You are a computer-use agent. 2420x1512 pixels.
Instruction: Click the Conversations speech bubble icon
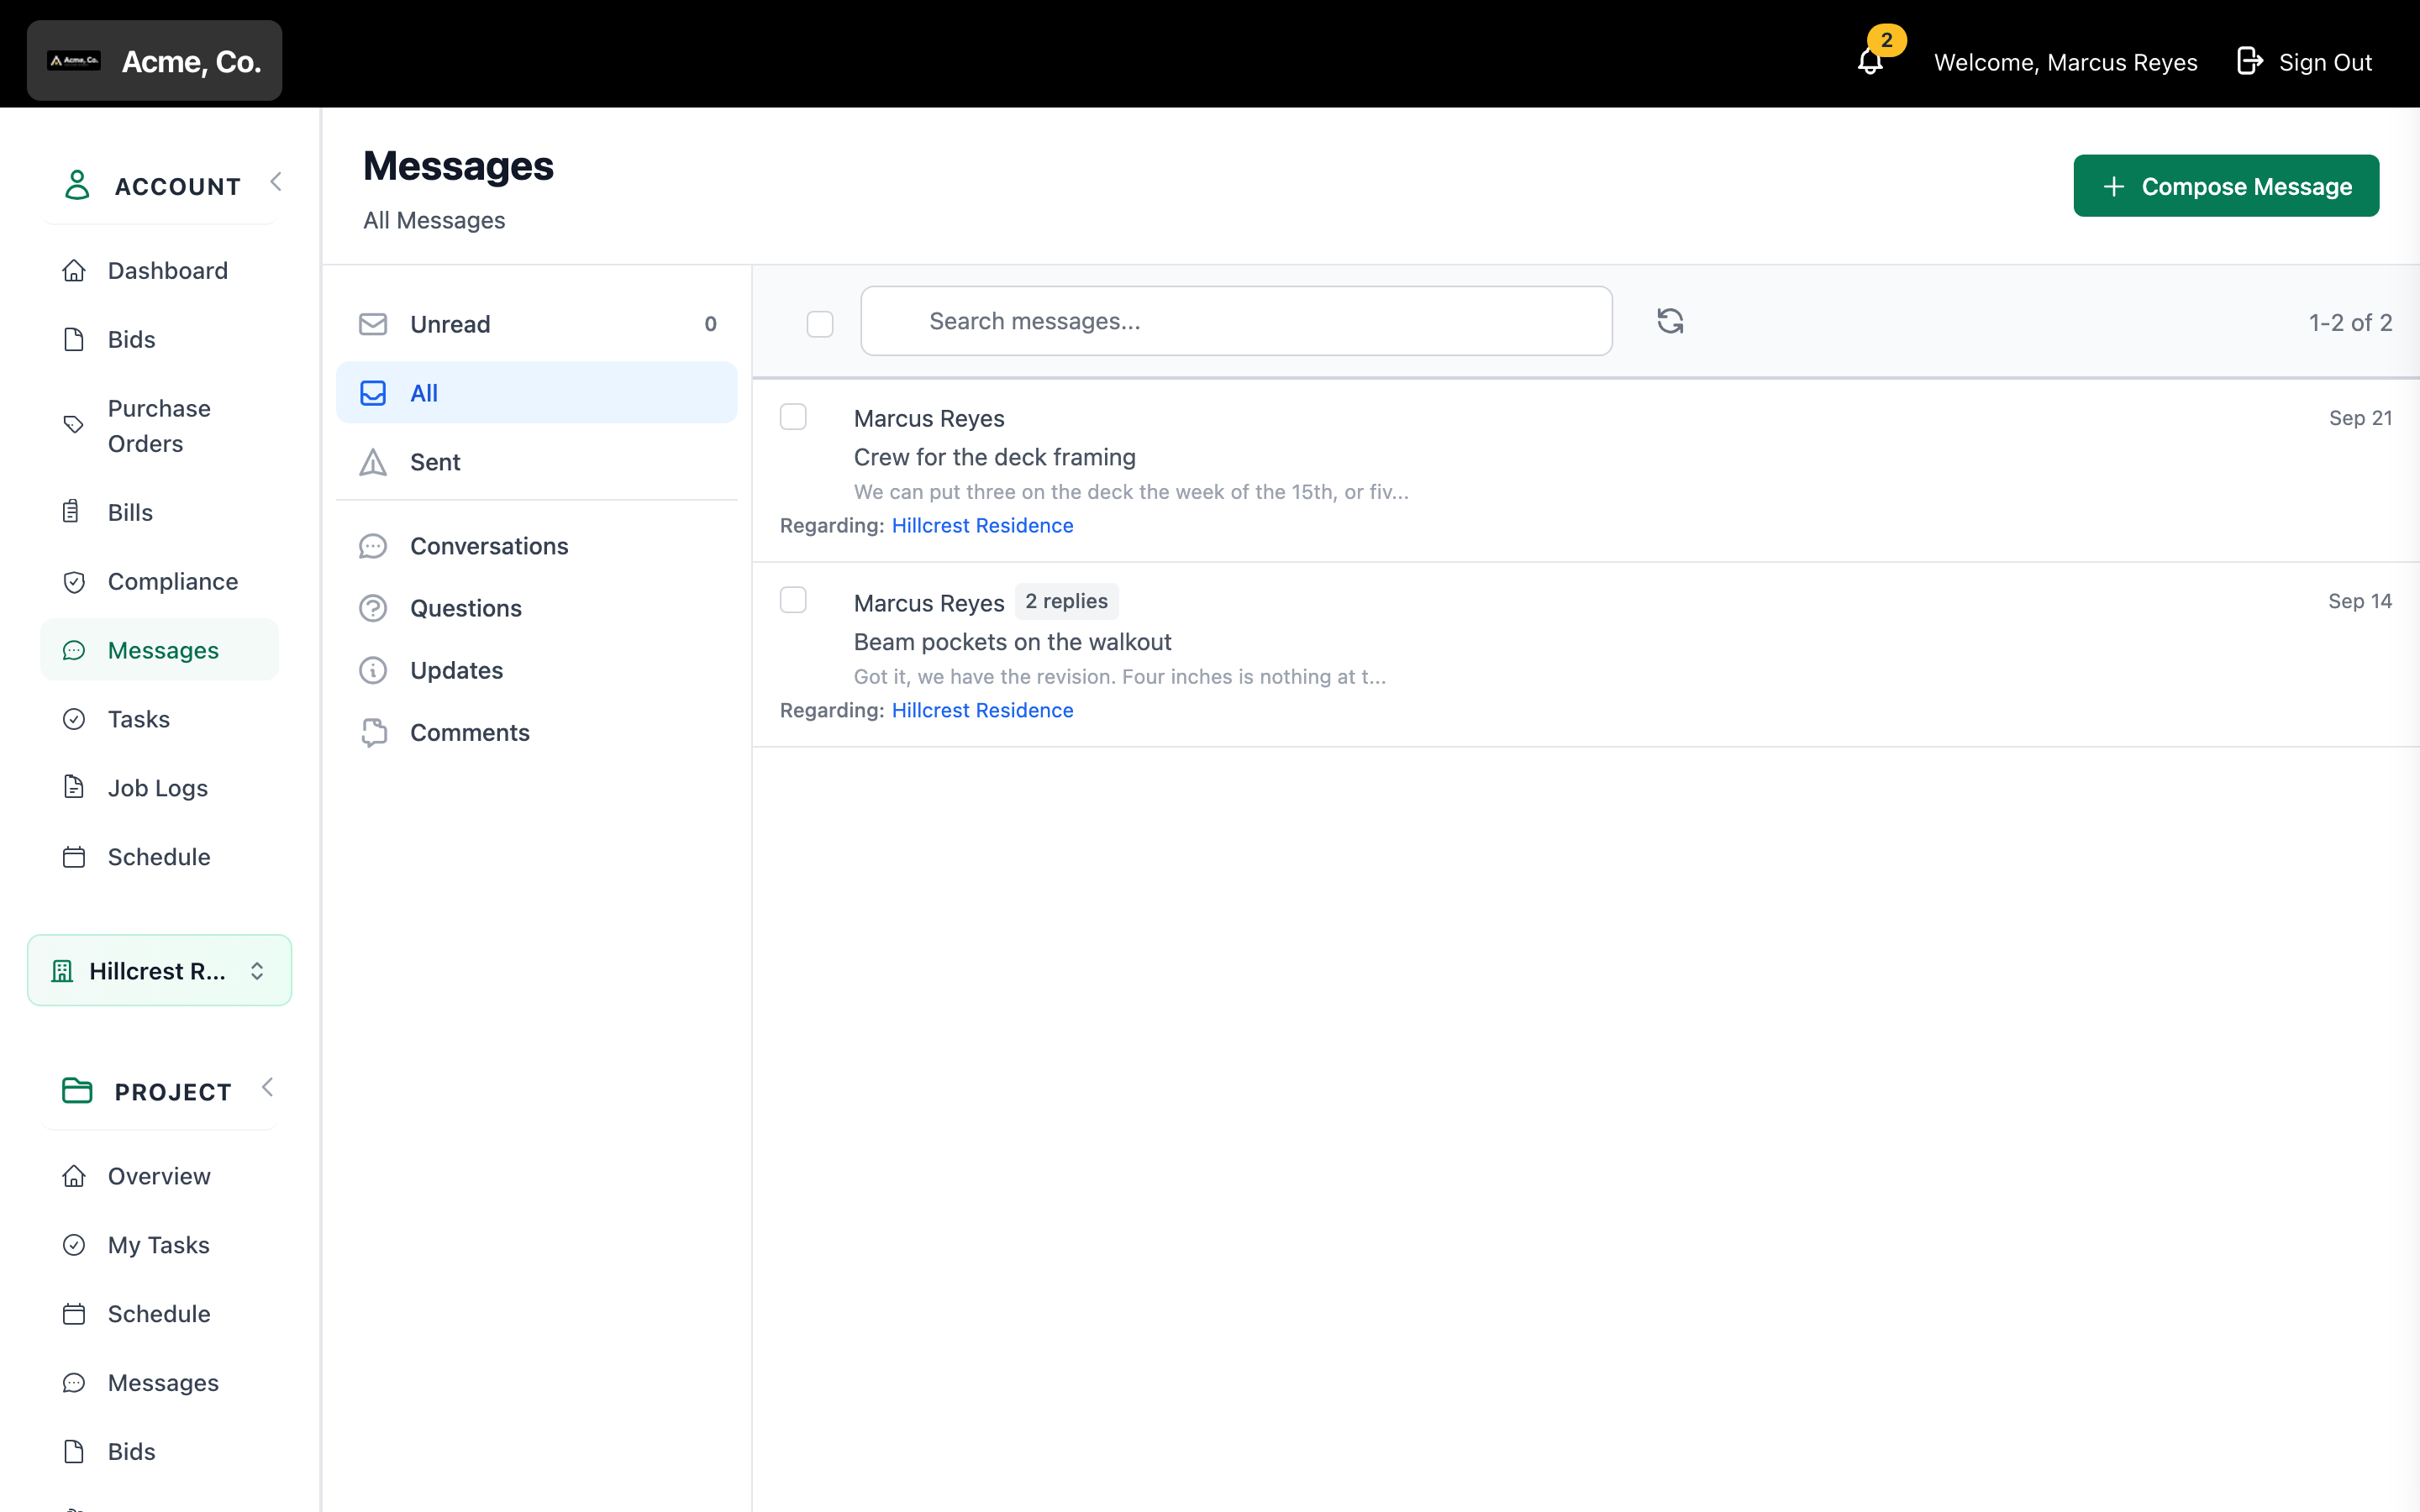pyautogui.click(x=373, y=546)
